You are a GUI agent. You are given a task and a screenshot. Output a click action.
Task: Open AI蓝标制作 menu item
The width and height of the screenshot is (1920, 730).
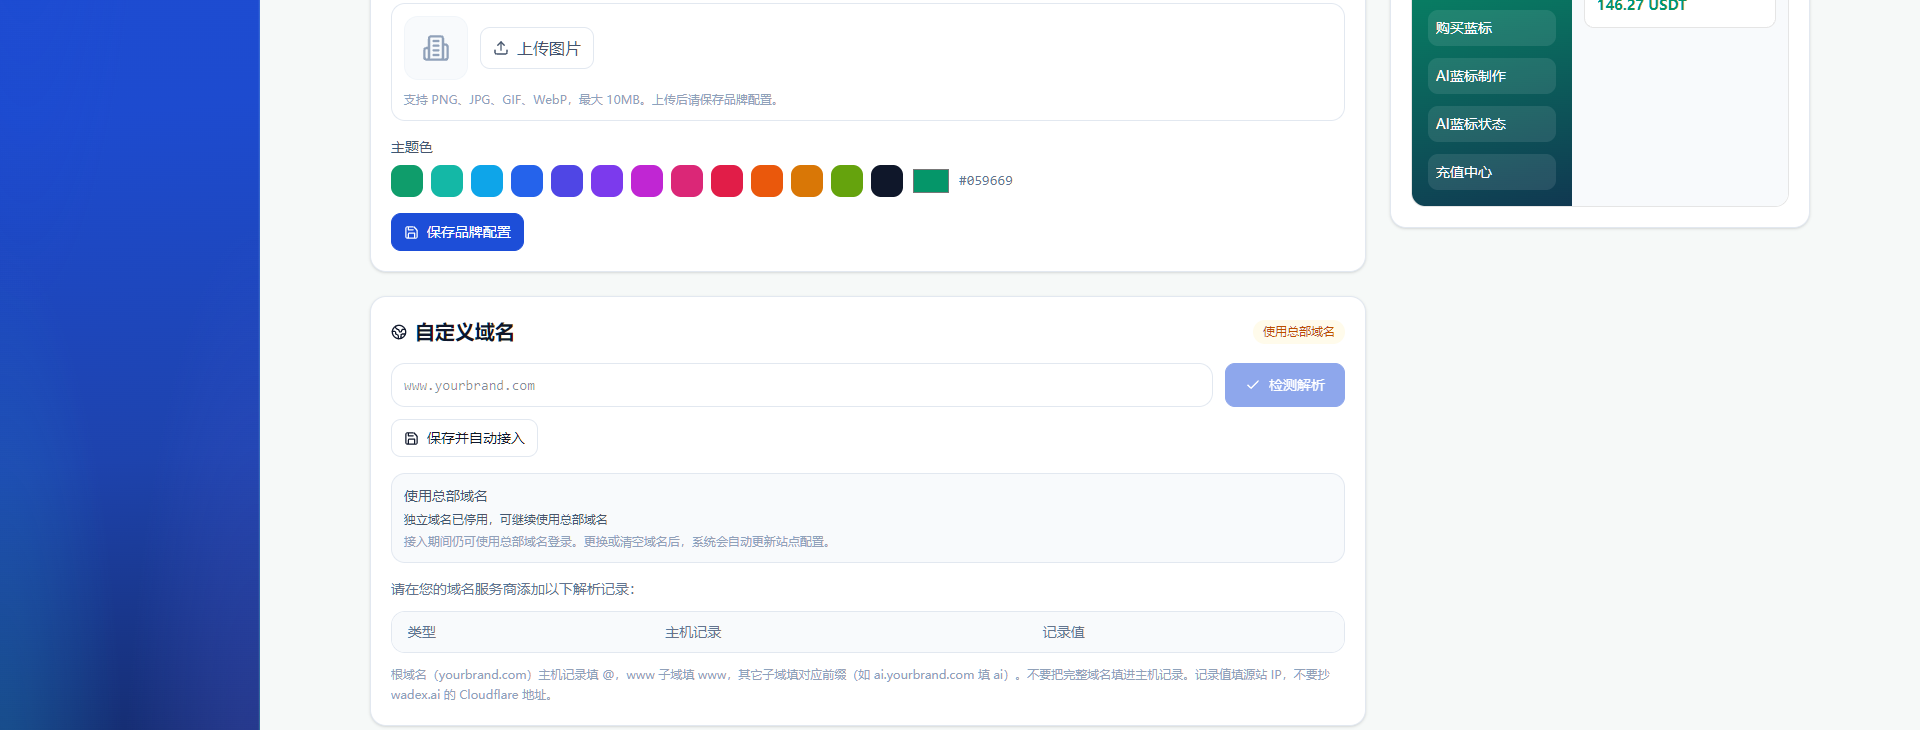coord(1491,76)
